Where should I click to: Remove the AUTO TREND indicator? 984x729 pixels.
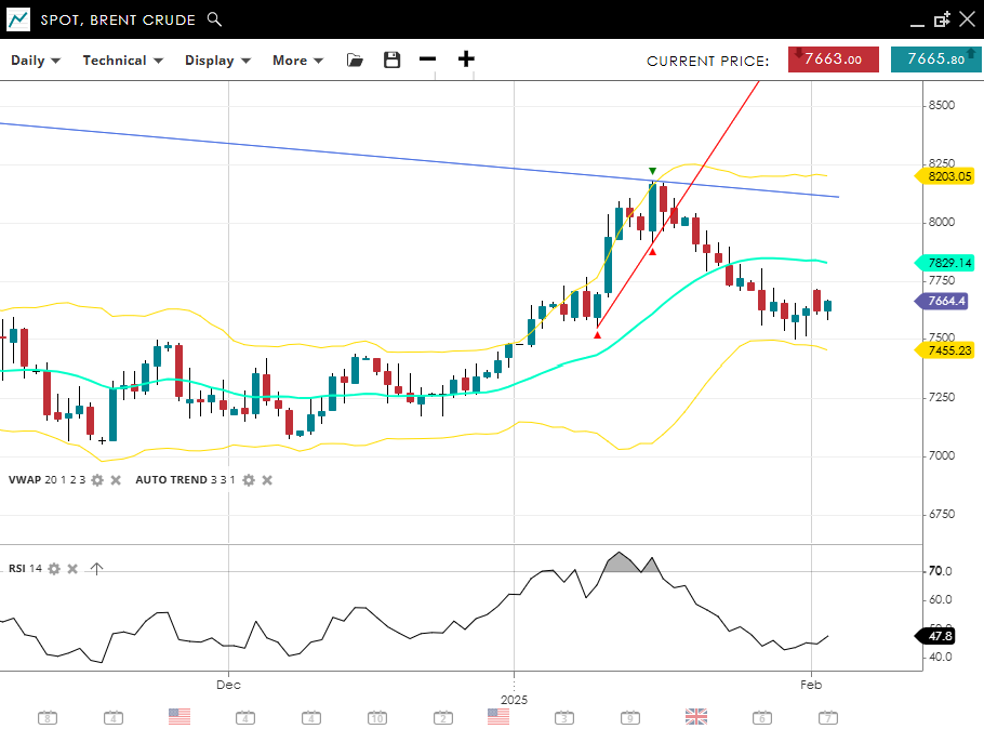click(x=267, y=480)
